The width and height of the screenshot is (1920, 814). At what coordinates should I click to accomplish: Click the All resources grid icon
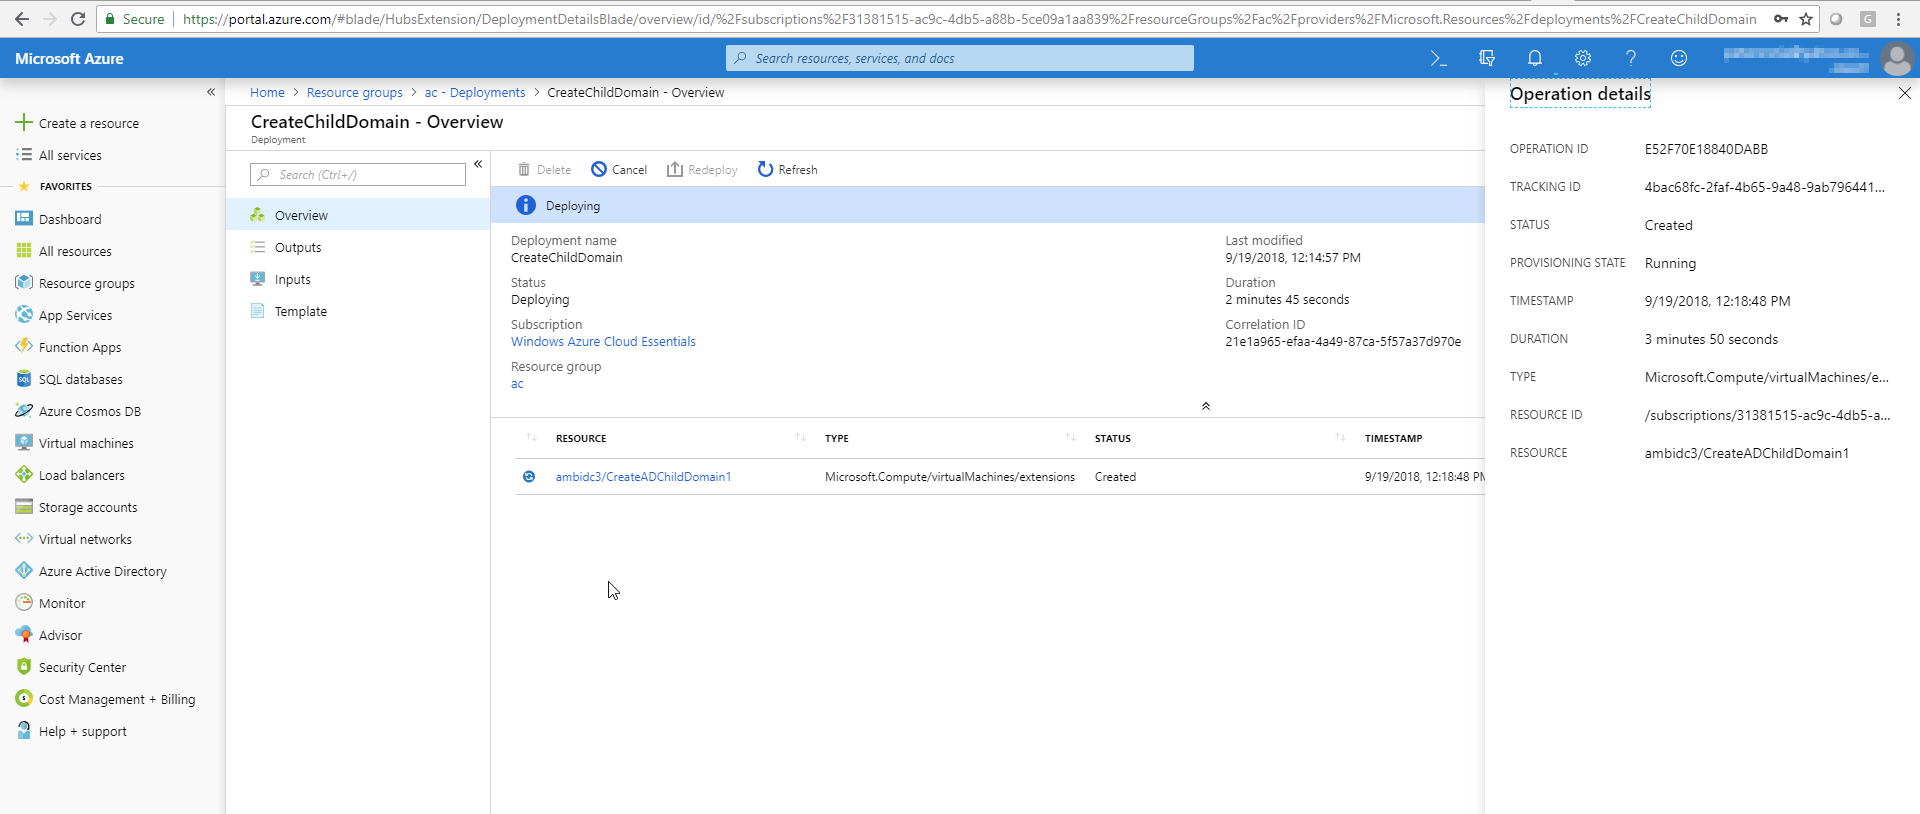(24, 250)
